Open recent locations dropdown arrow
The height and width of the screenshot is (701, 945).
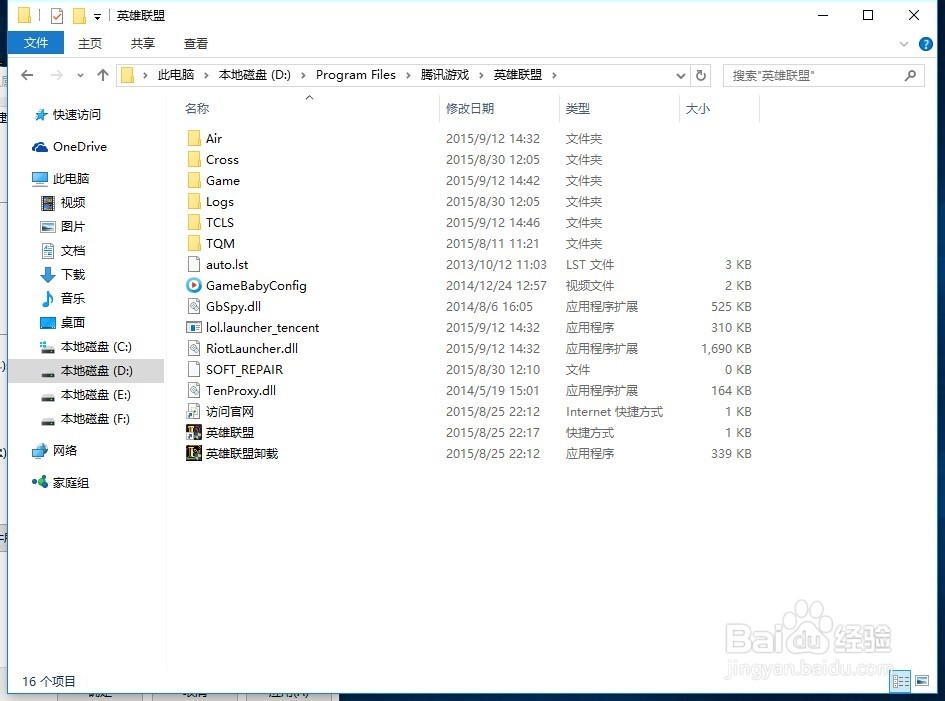[80, 75]
